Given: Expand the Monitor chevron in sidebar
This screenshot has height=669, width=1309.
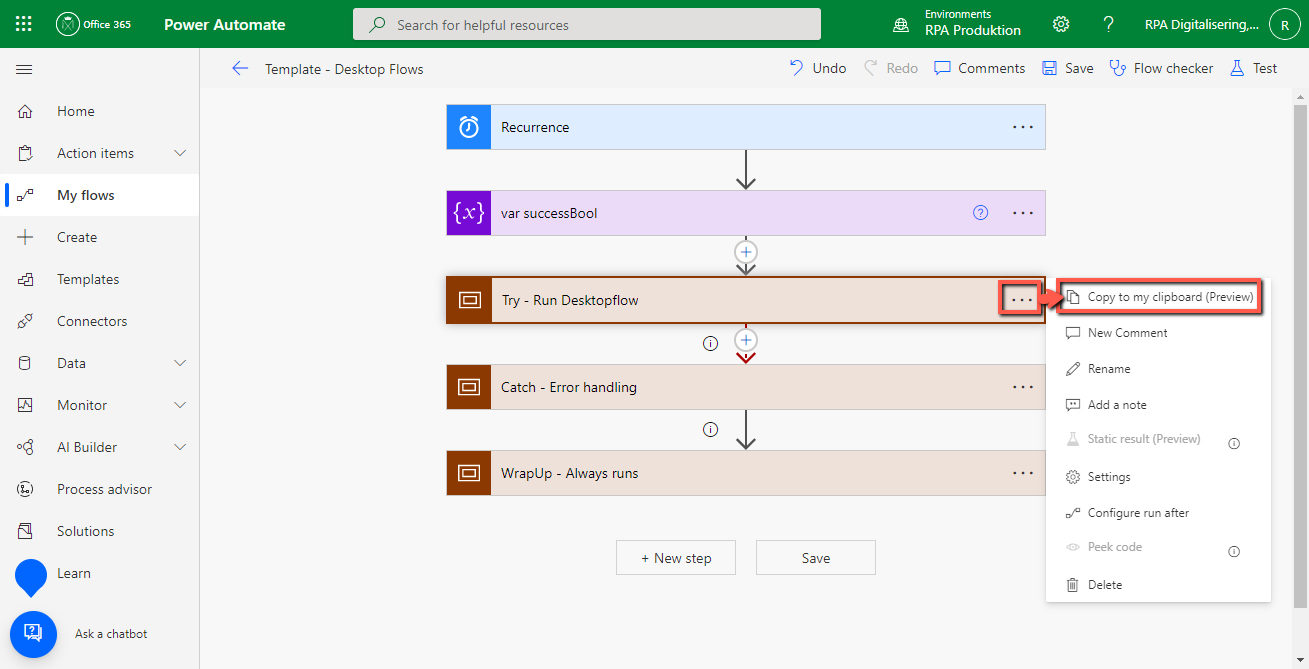Looking at the screenshot, I should click(x=180, y=405).
